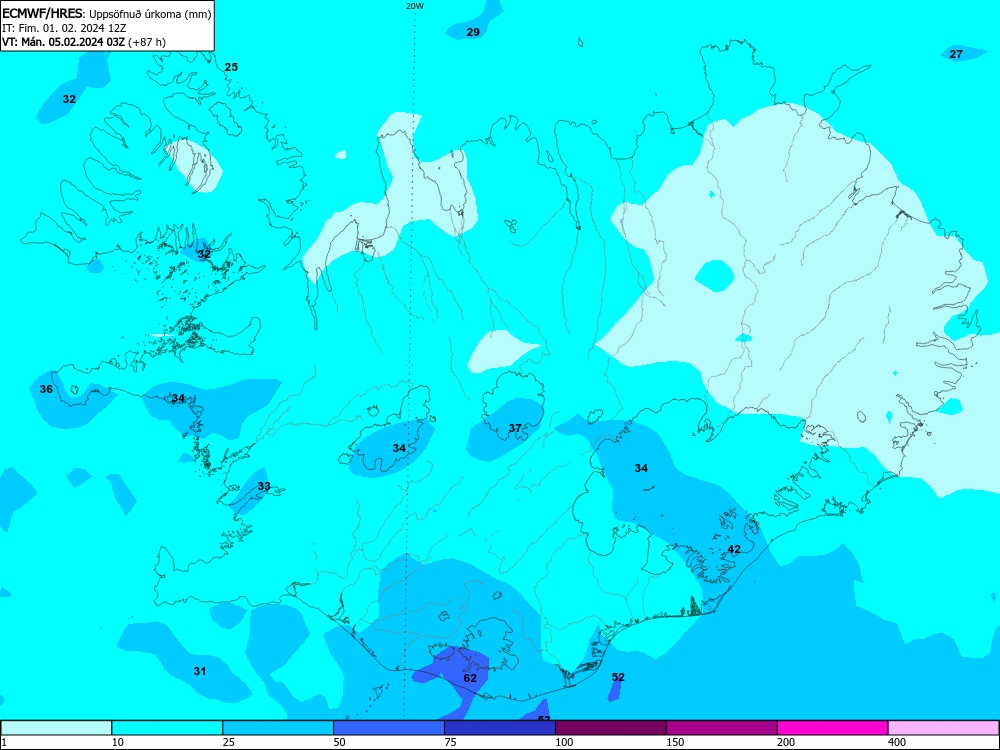Click the '(+87 h)' forecast lead text
The height and width of the screenshot is (750, 1000).
(147, 42)
